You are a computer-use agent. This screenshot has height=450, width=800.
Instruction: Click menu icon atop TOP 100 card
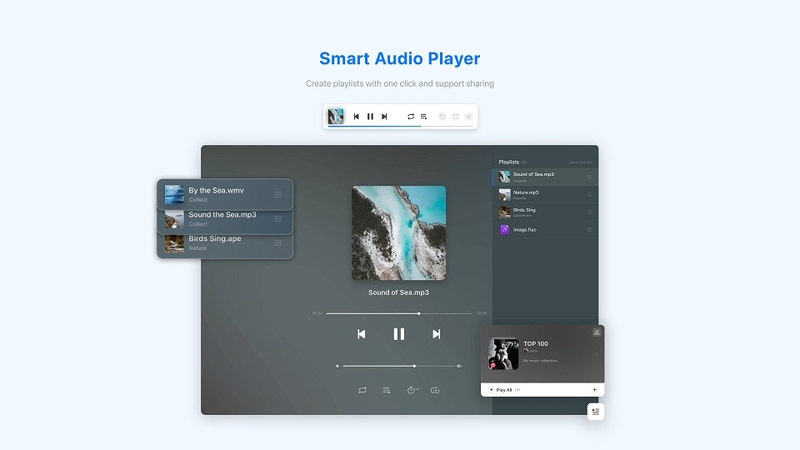point(596,333)
